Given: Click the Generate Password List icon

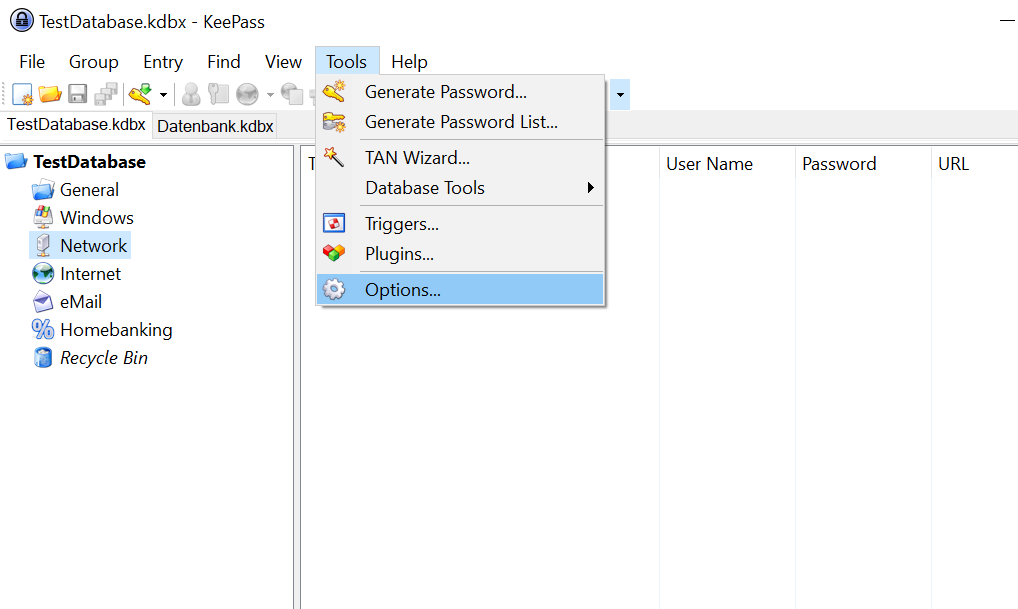Looking at the screenshot, I should [x=334, y=122].
